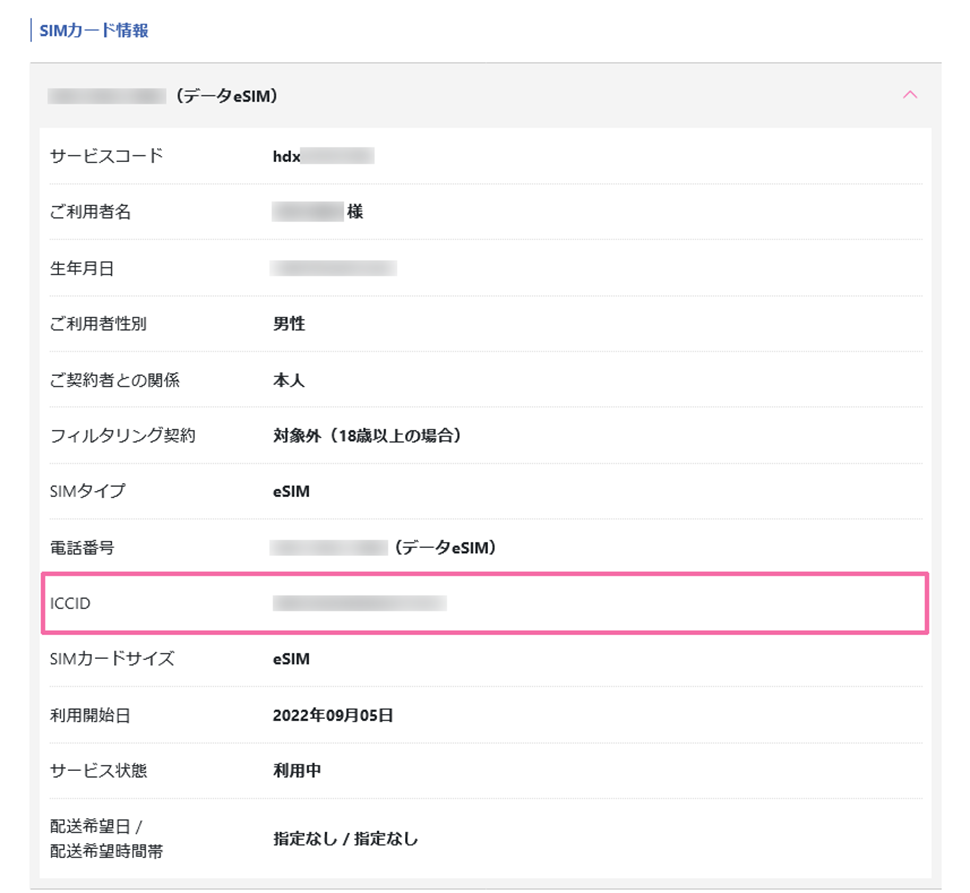The height and width of the screenshot is (893, 970).
Task: Click the ご利用者名 row label
Action: (x=90, y=212)
